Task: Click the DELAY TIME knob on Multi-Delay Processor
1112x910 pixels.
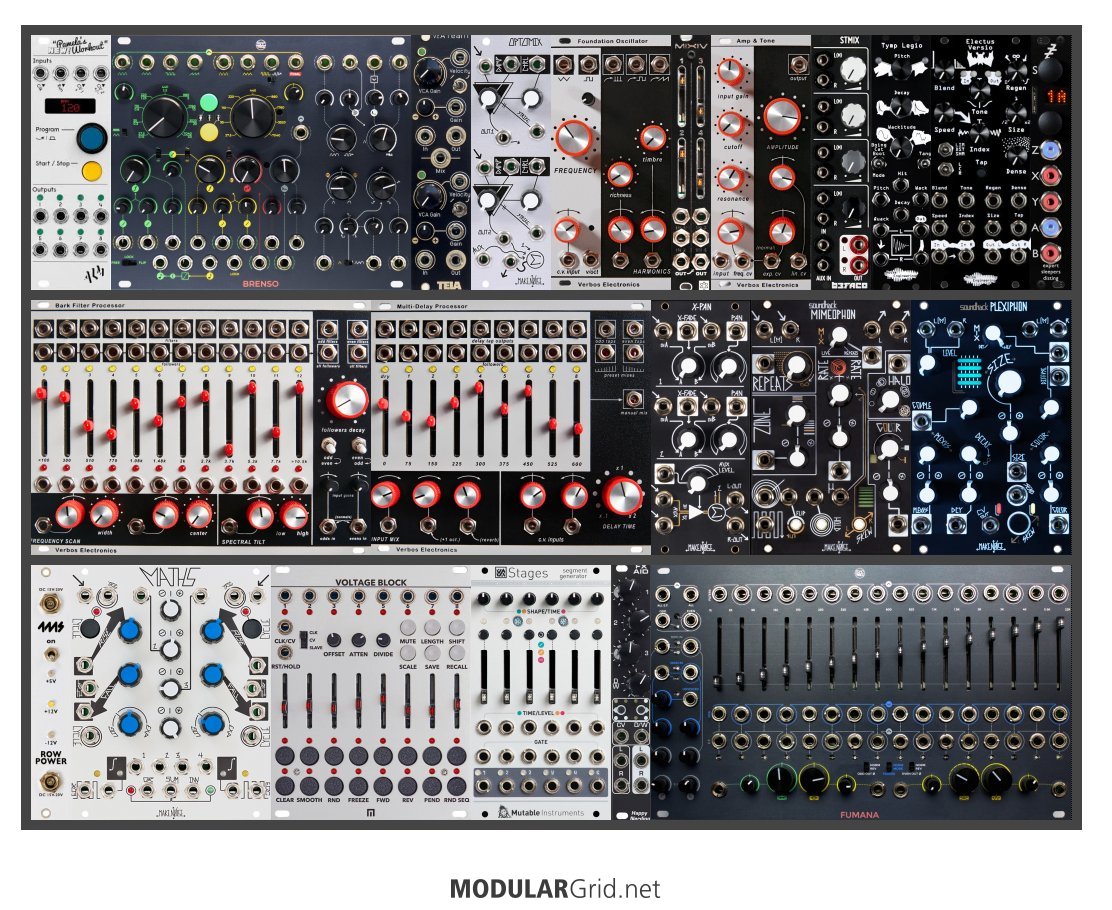Action: coord(622,494)
